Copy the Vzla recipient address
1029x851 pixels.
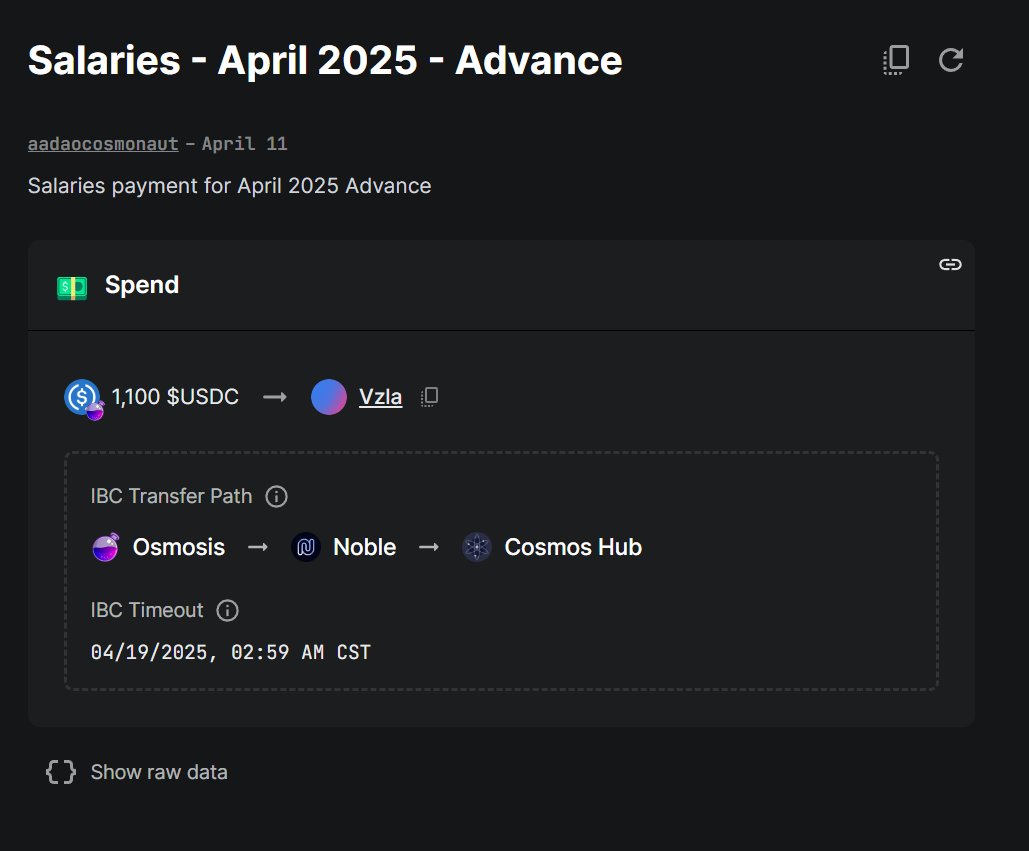coord(429,397)
